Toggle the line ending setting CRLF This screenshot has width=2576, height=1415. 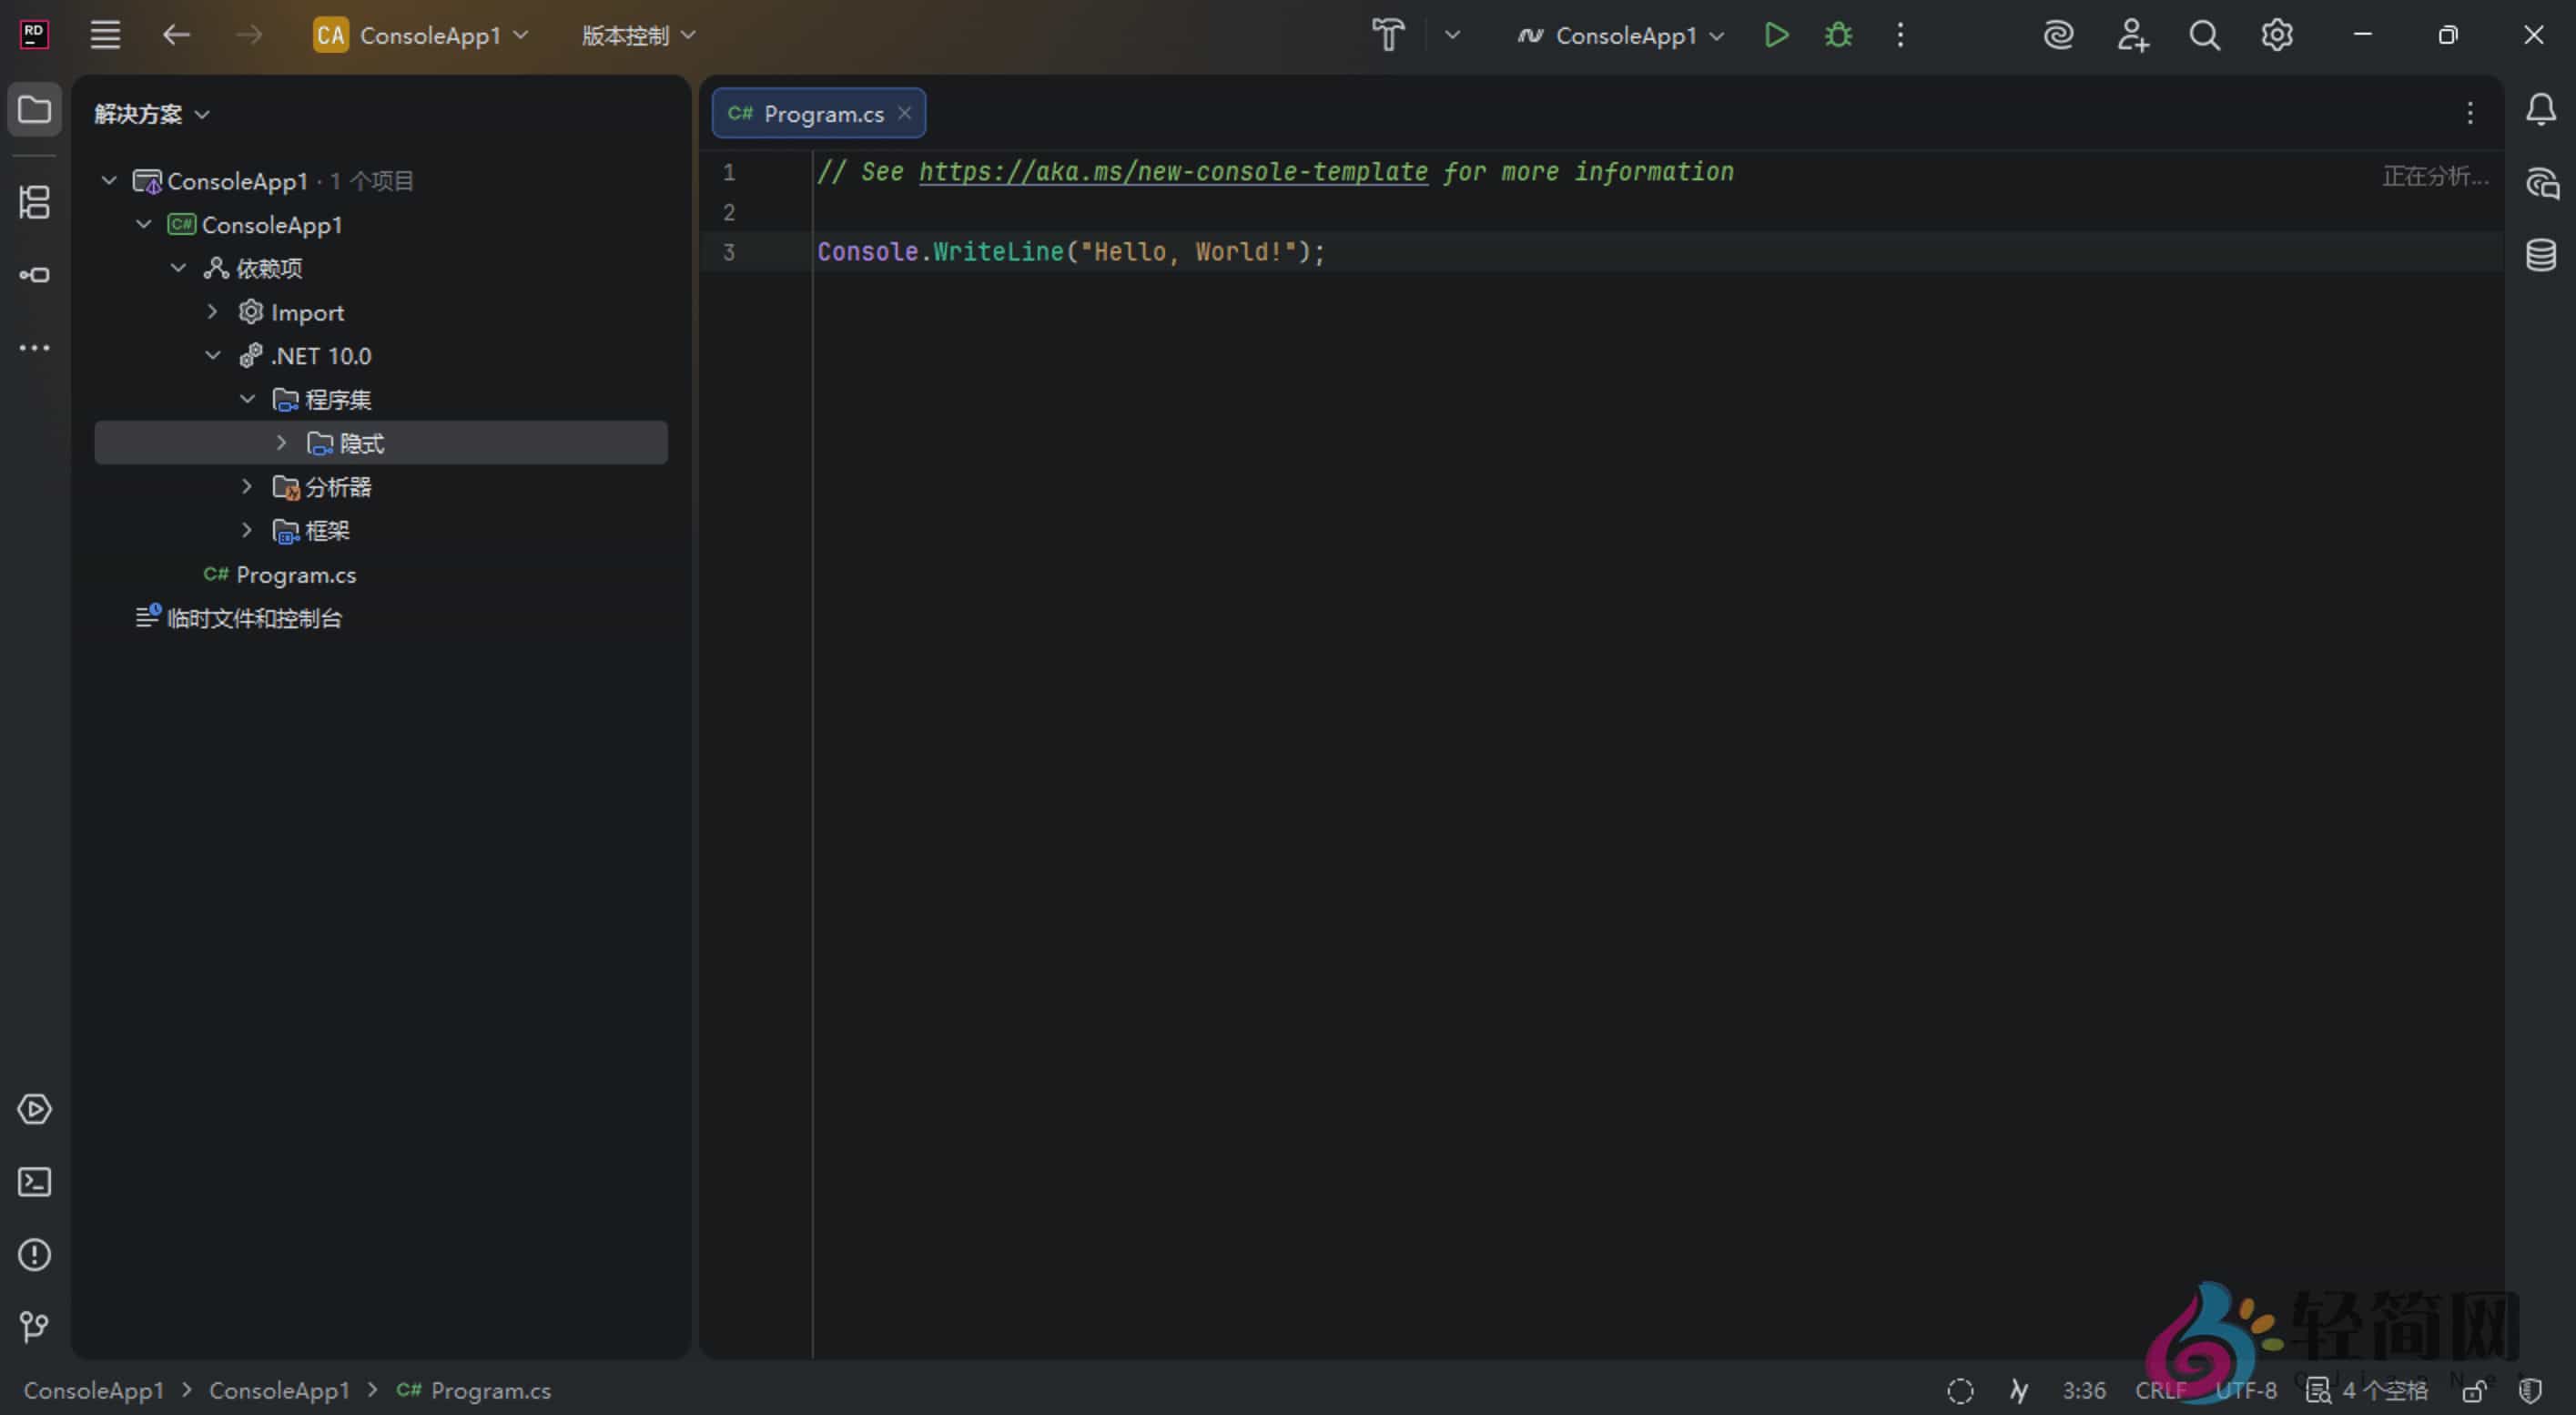click(x=2159, y=1390)
